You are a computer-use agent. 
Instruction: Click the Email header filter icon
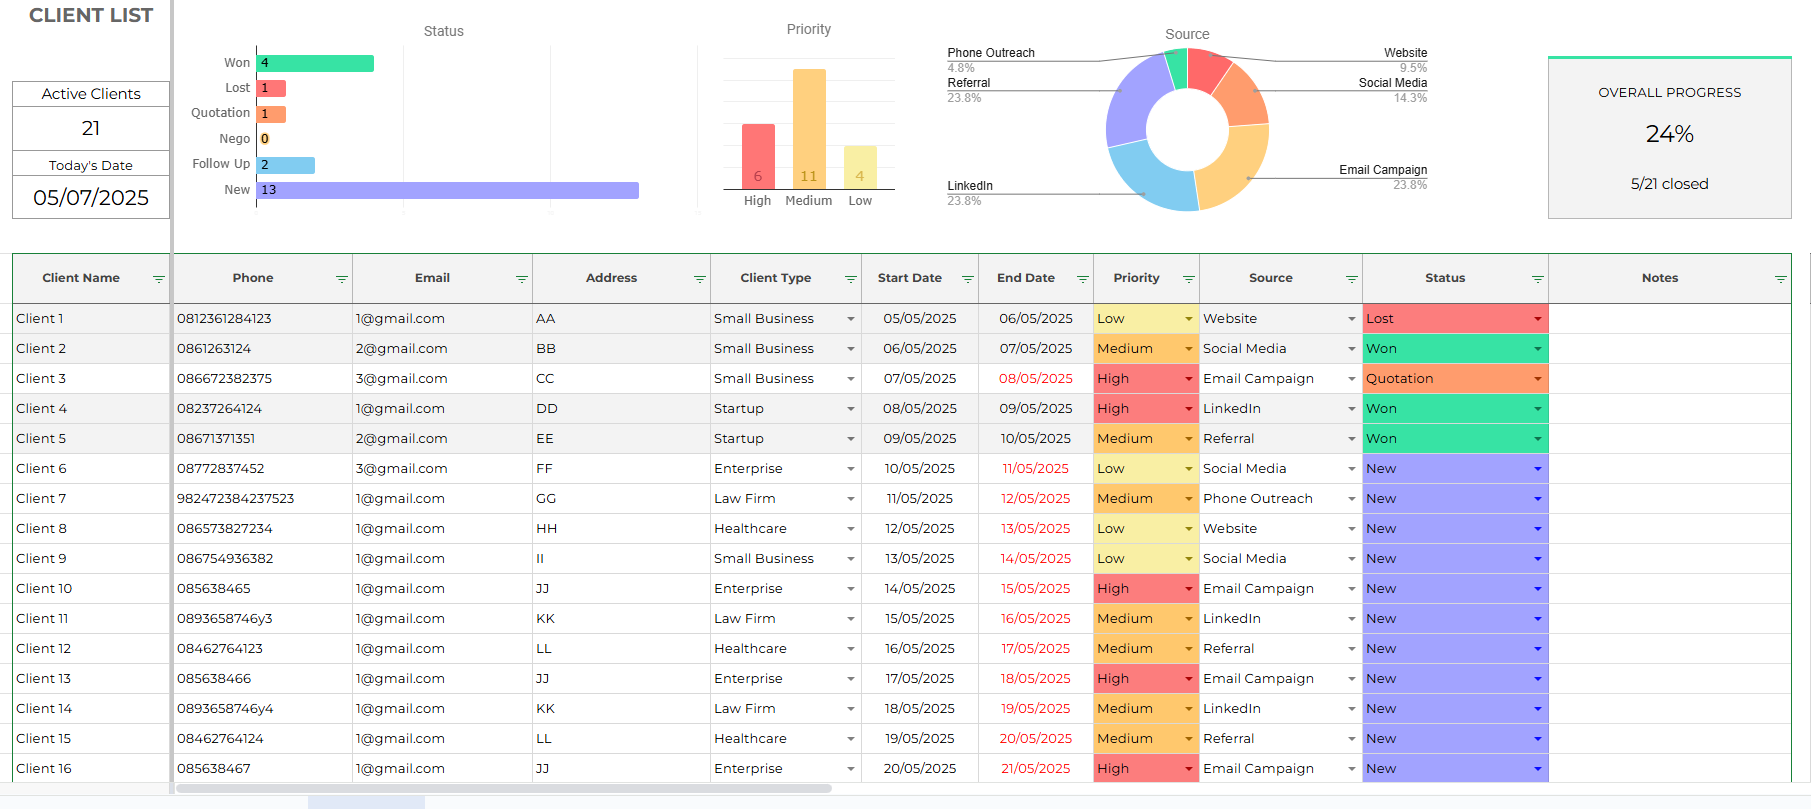coord(521,279)
